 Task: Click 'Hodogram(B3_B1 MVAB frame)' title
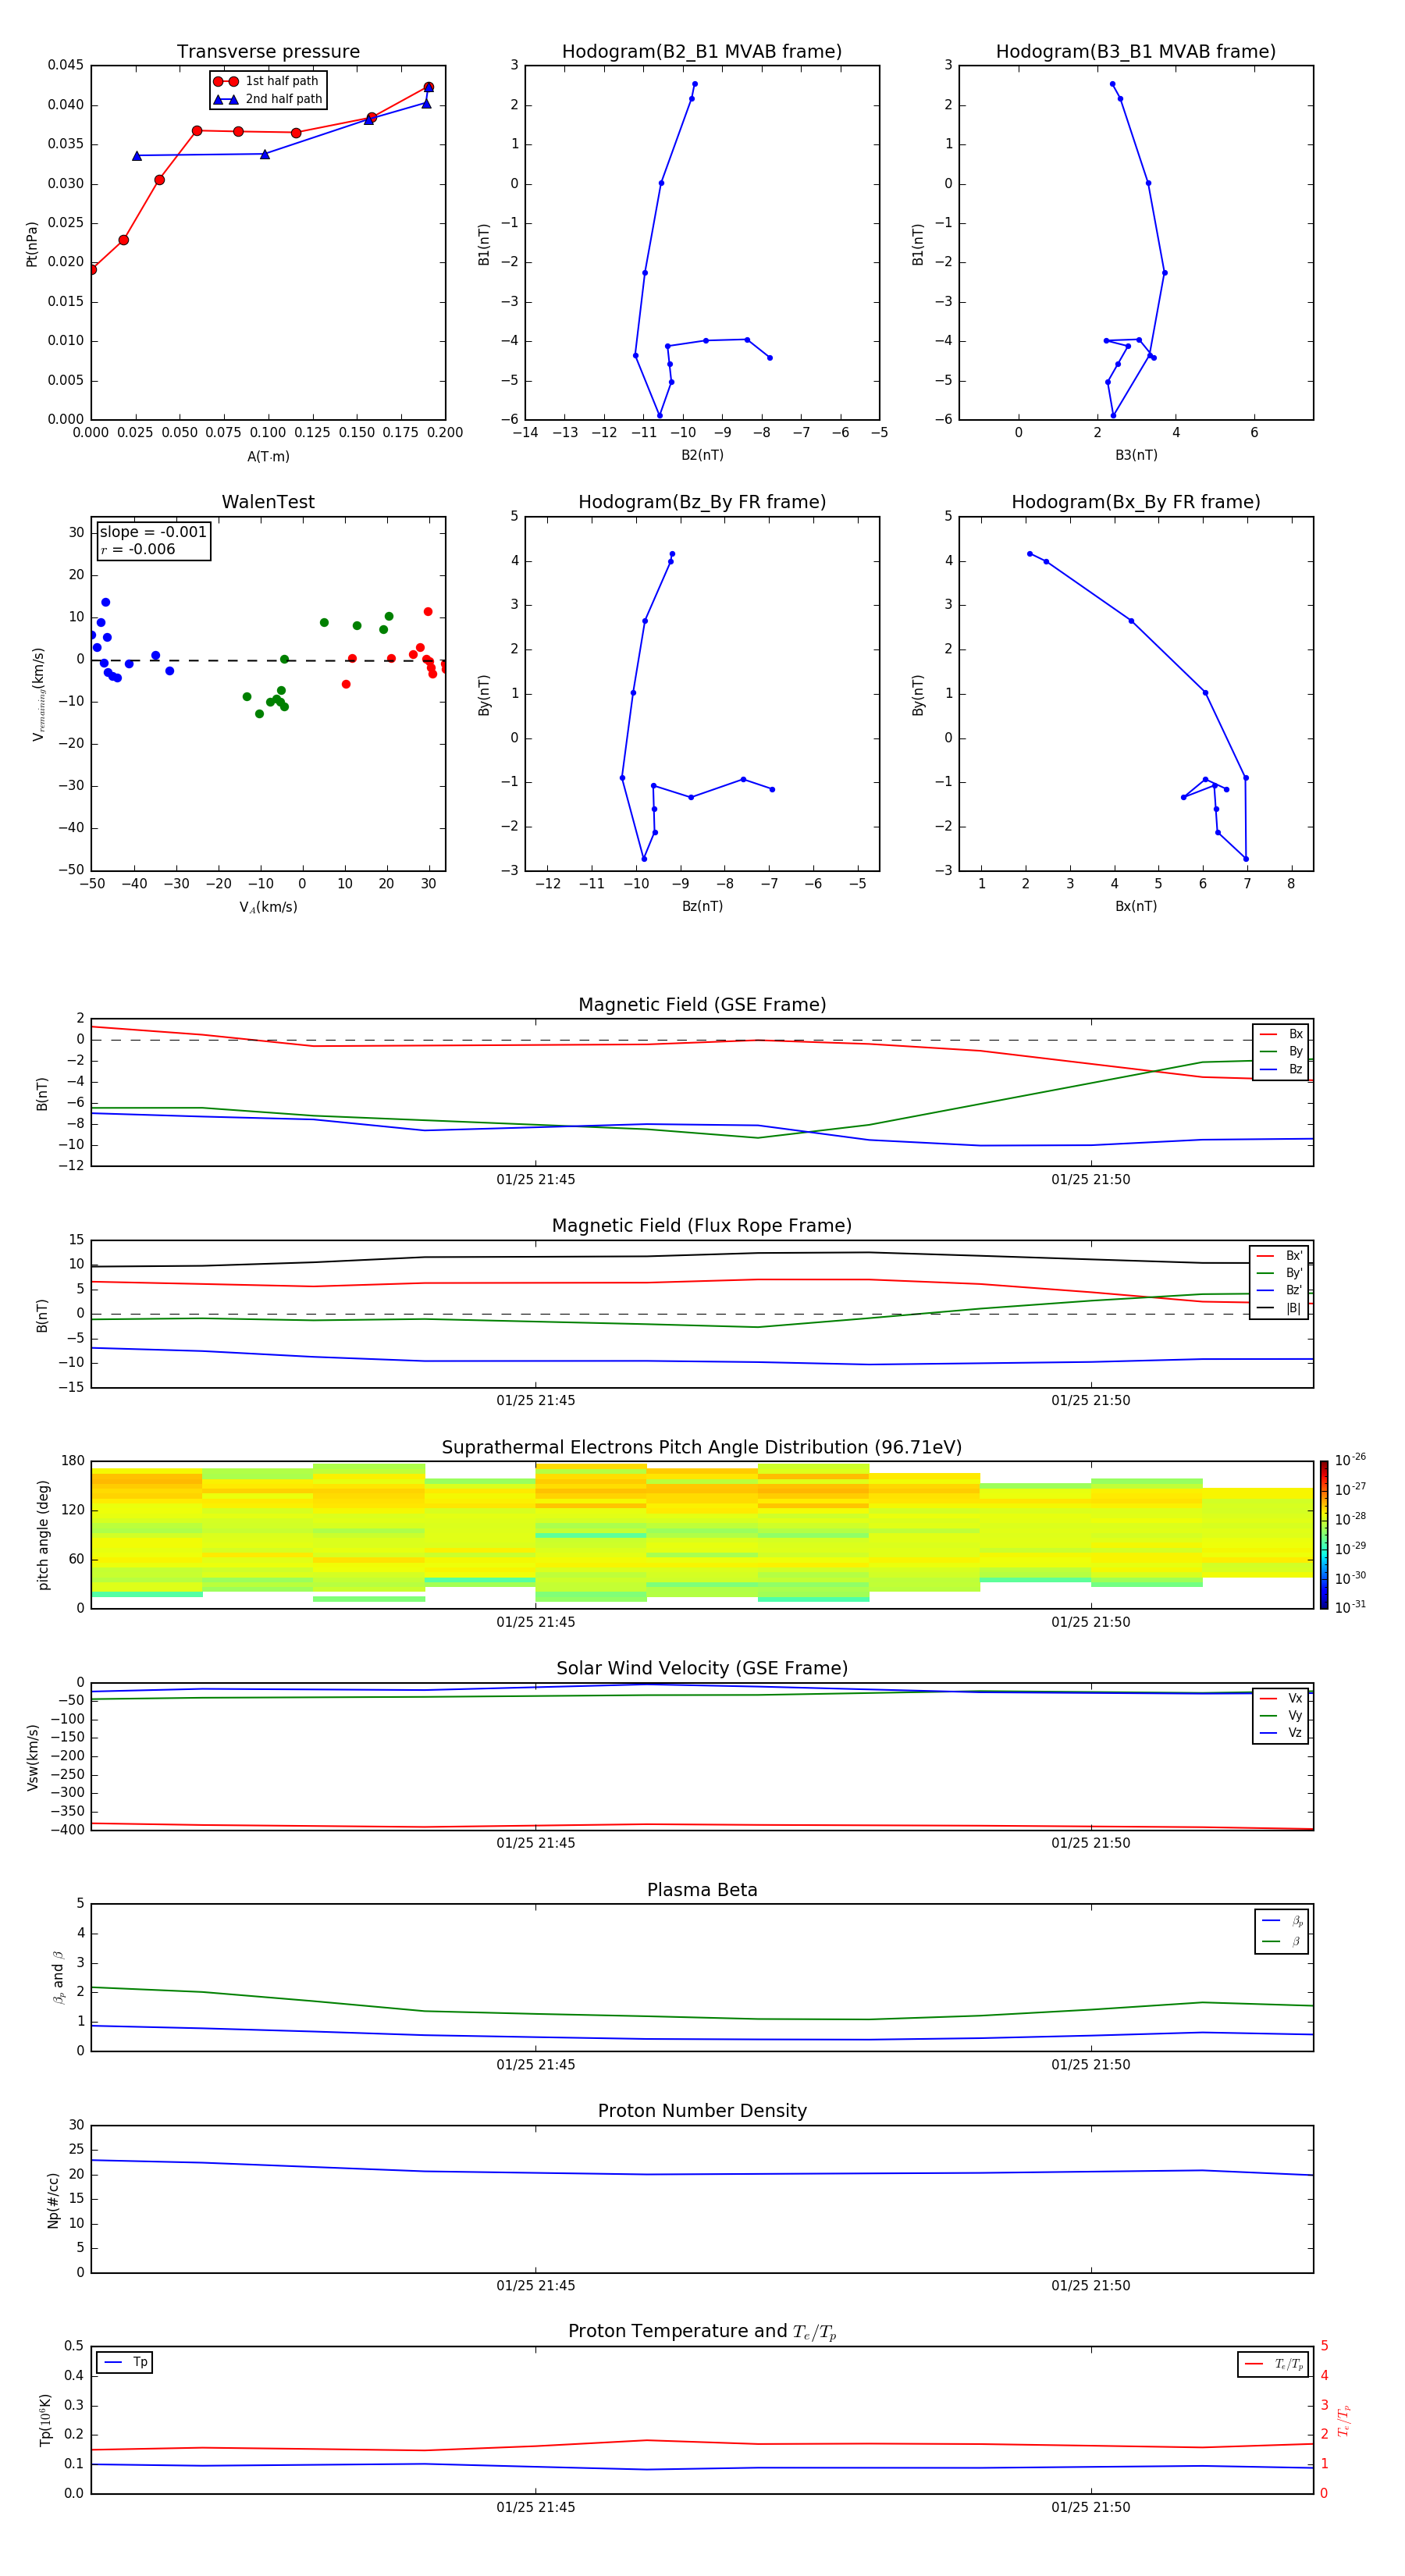[x=1136, y=52]
